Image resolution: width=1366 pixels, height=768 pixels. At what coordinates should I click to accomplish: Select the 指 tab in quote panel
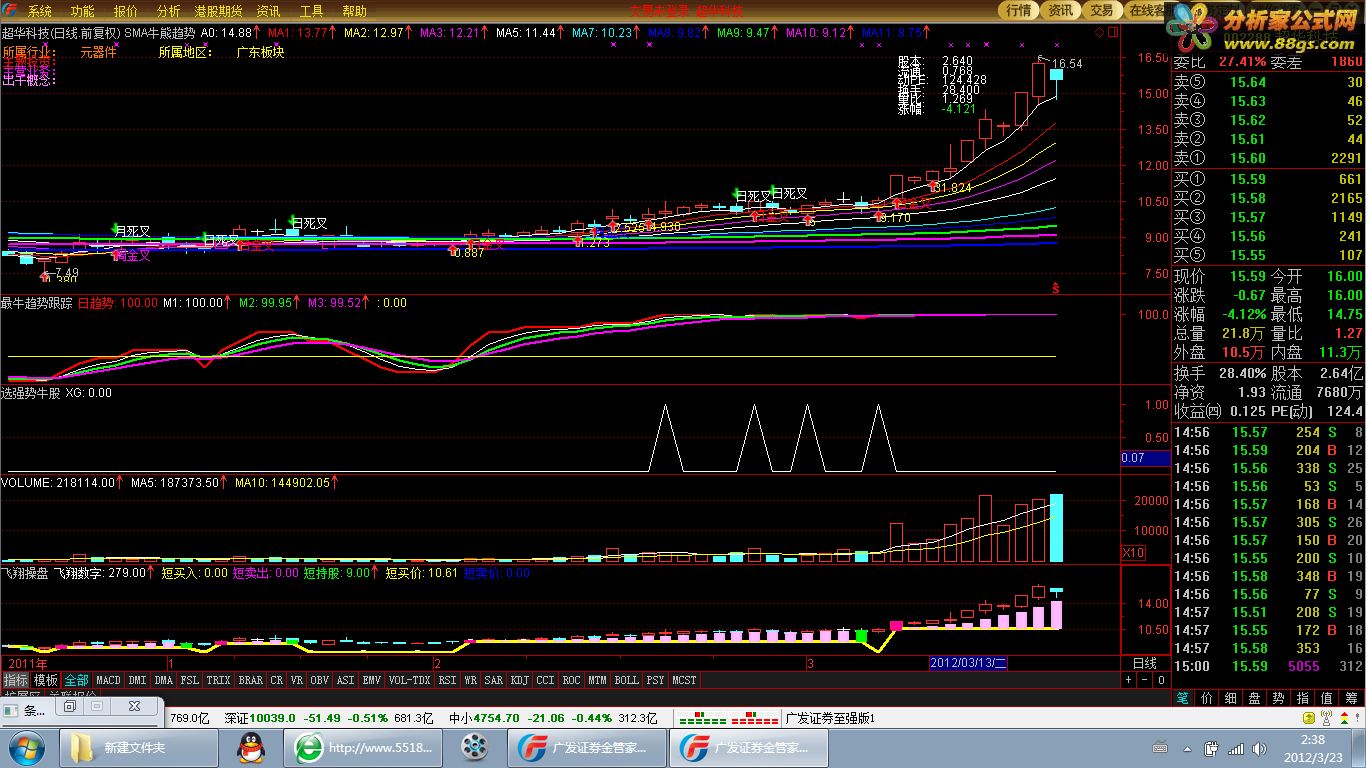tap(1303, 698)
